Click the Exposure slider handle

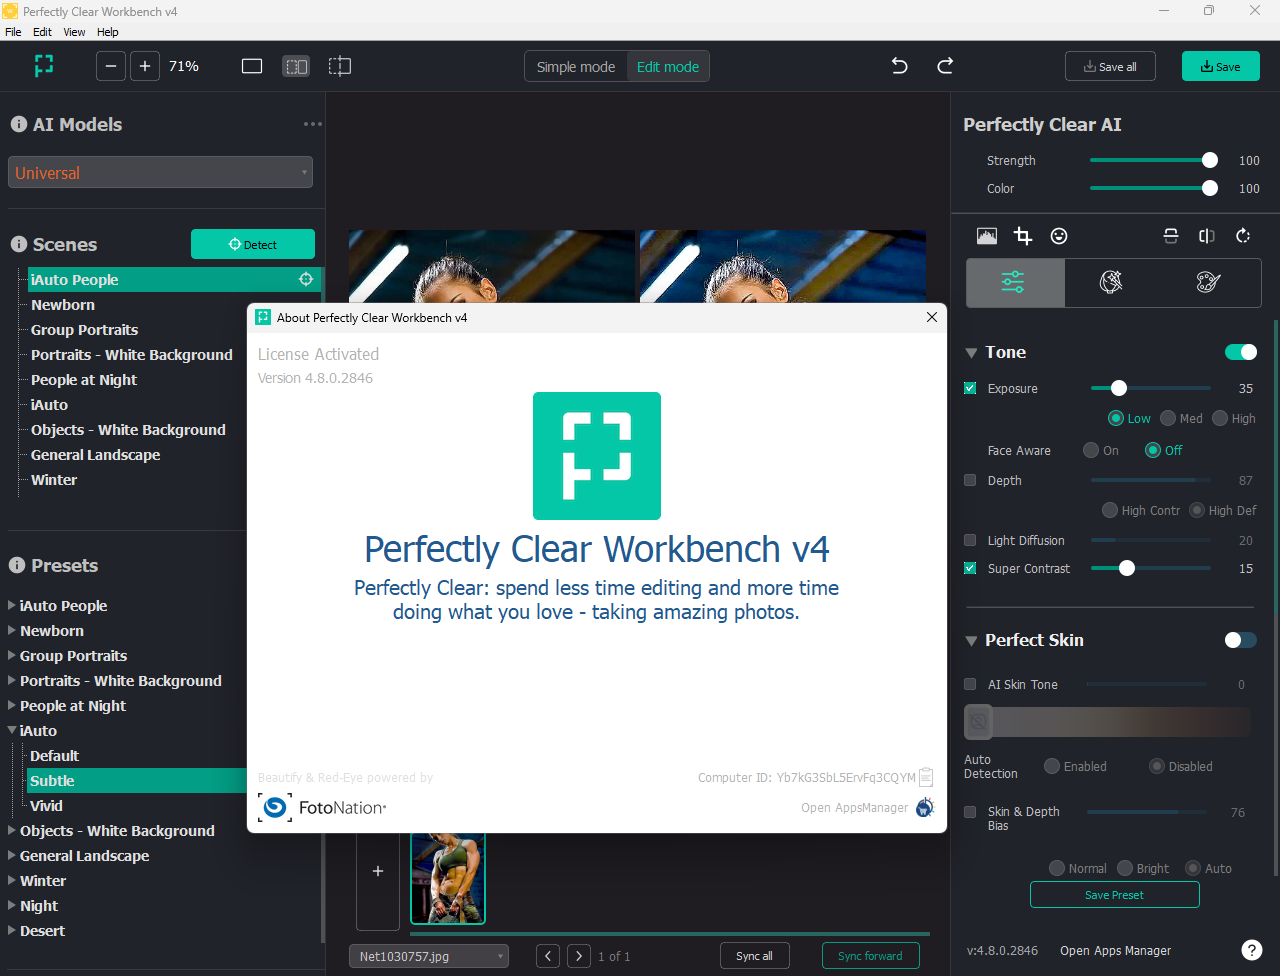point(1119,388)
